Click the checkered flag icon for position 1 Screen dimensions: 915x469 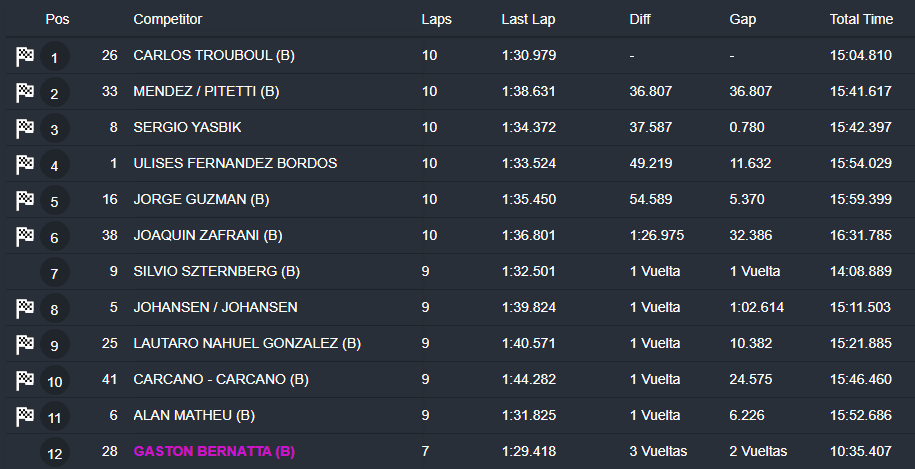[25, 57]
